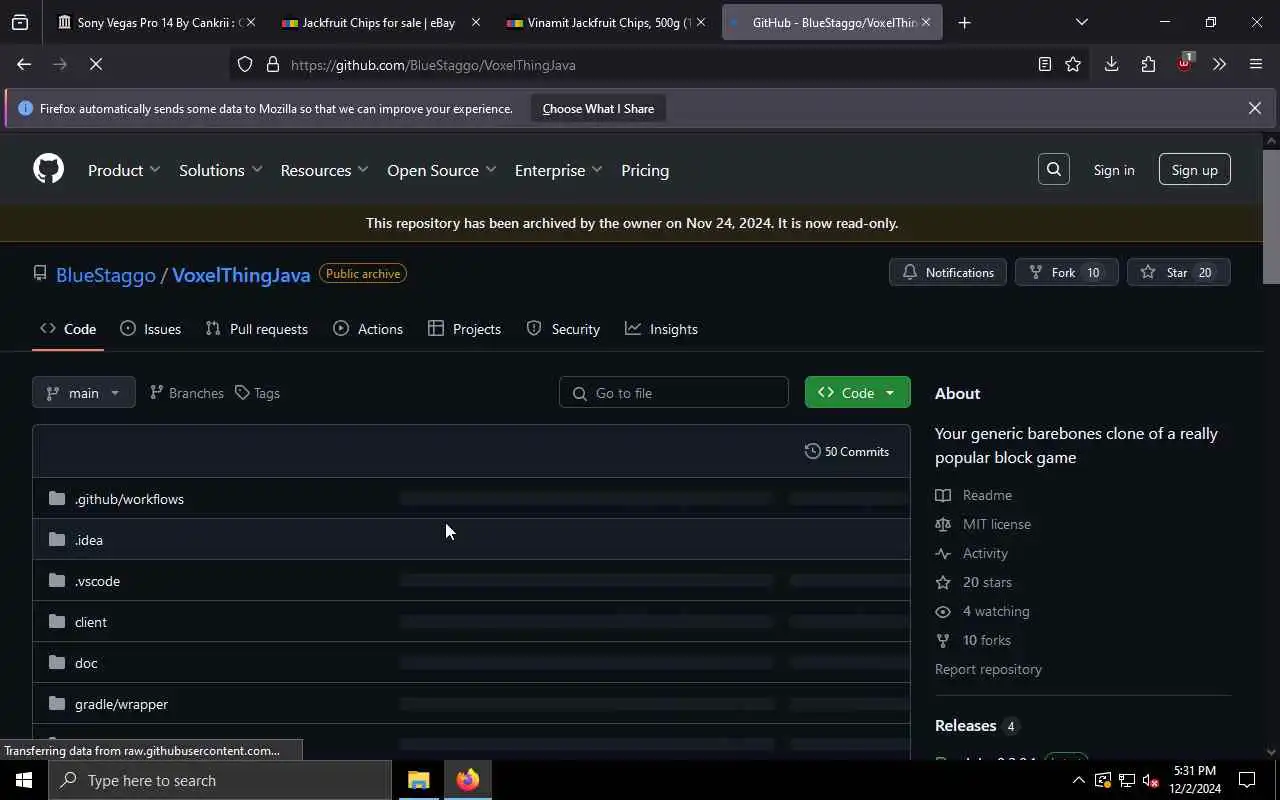
Task: List all tabs dropdown arrow
Action: click(x=1081, y=22)
